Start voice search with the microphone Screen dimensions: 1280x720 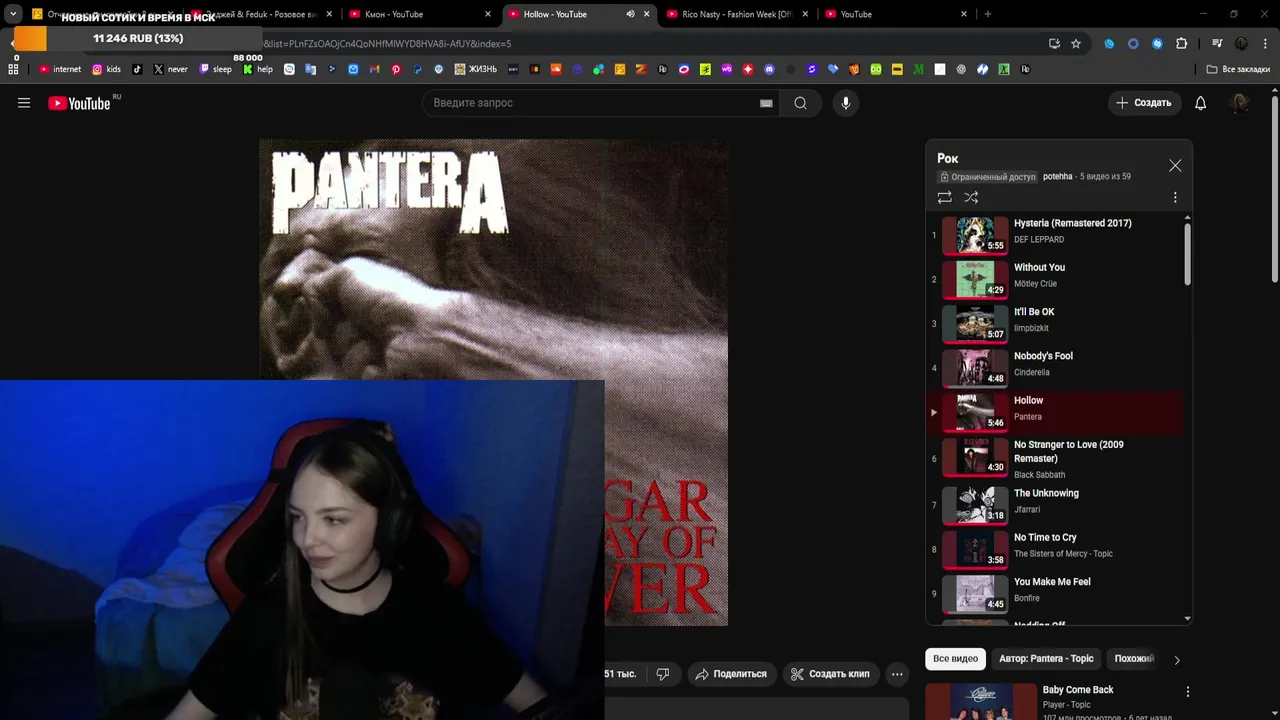click(x=845, y=103)
